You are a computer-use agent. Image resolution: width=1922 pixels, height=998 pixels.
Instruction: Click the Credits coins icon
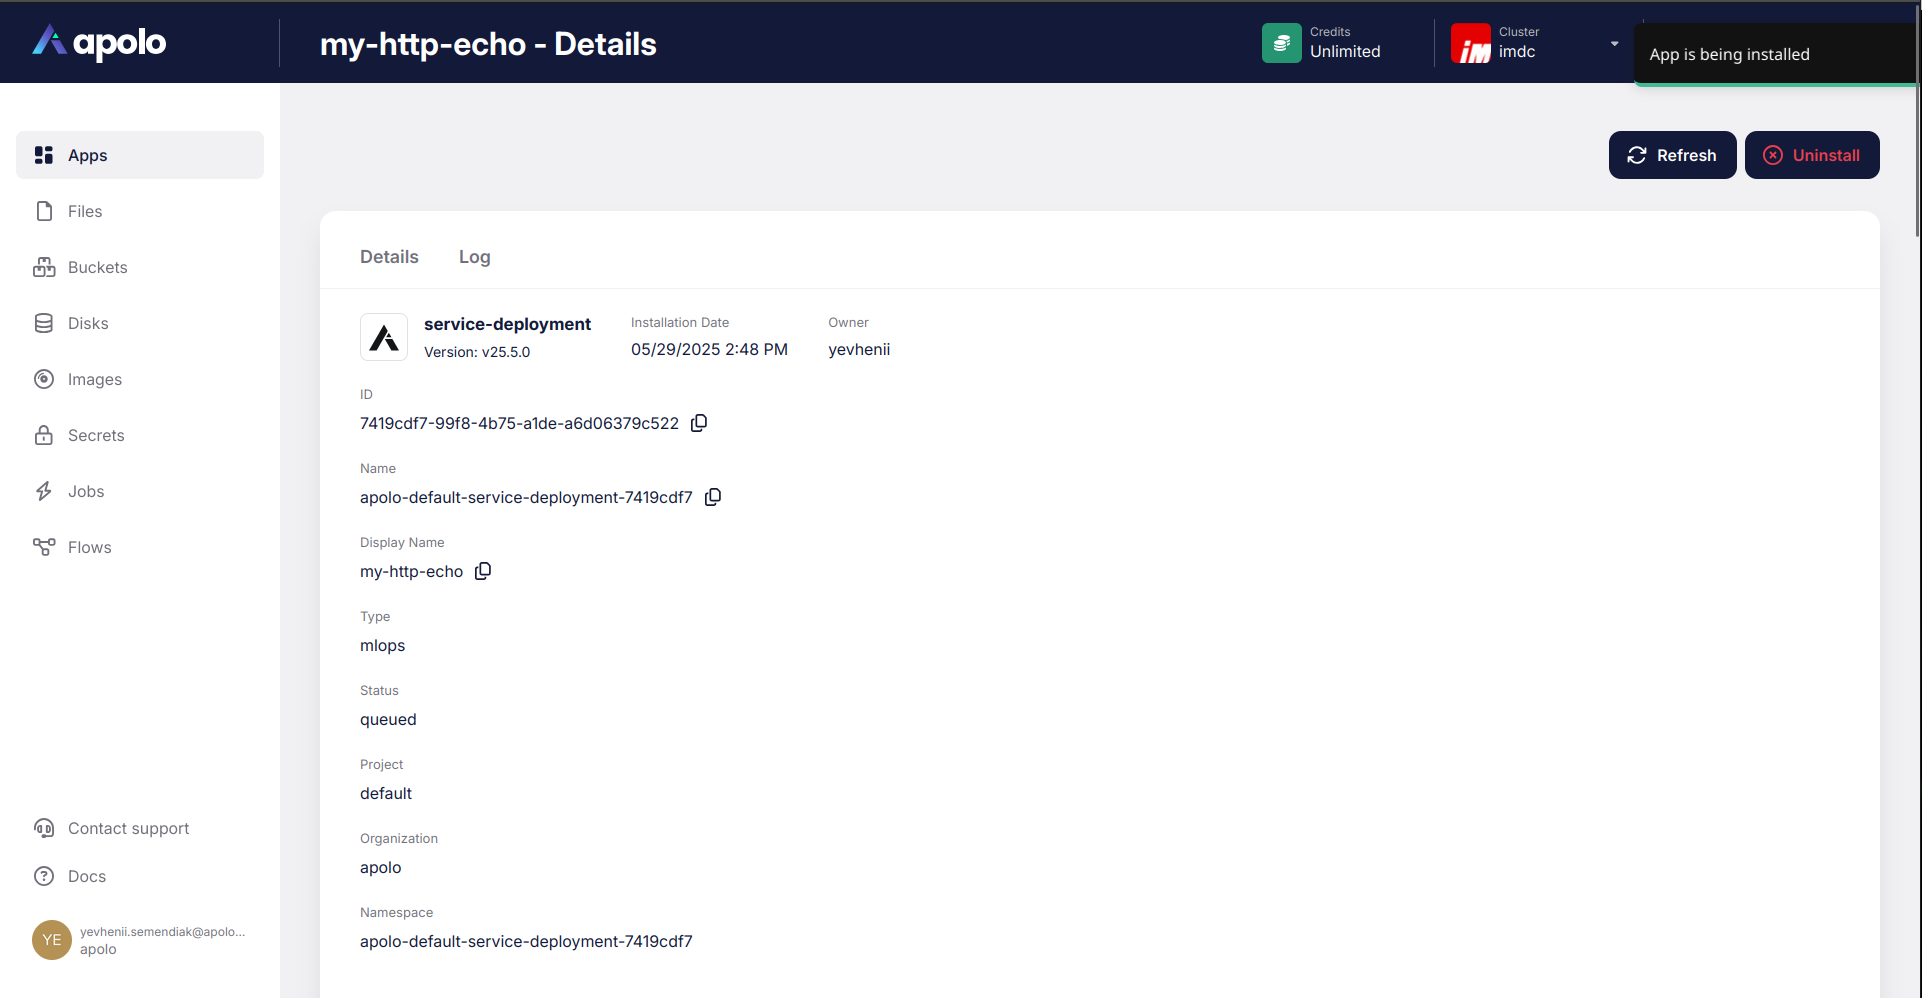(x=1281, y=43)
